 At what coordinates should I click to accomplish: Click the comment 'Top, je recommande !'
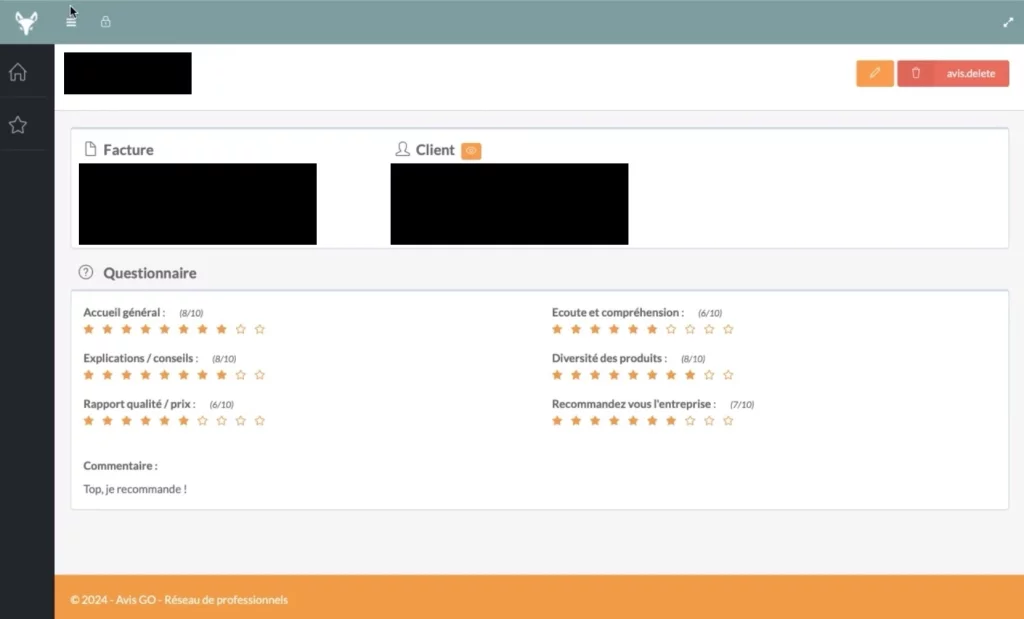pos(135,489)
